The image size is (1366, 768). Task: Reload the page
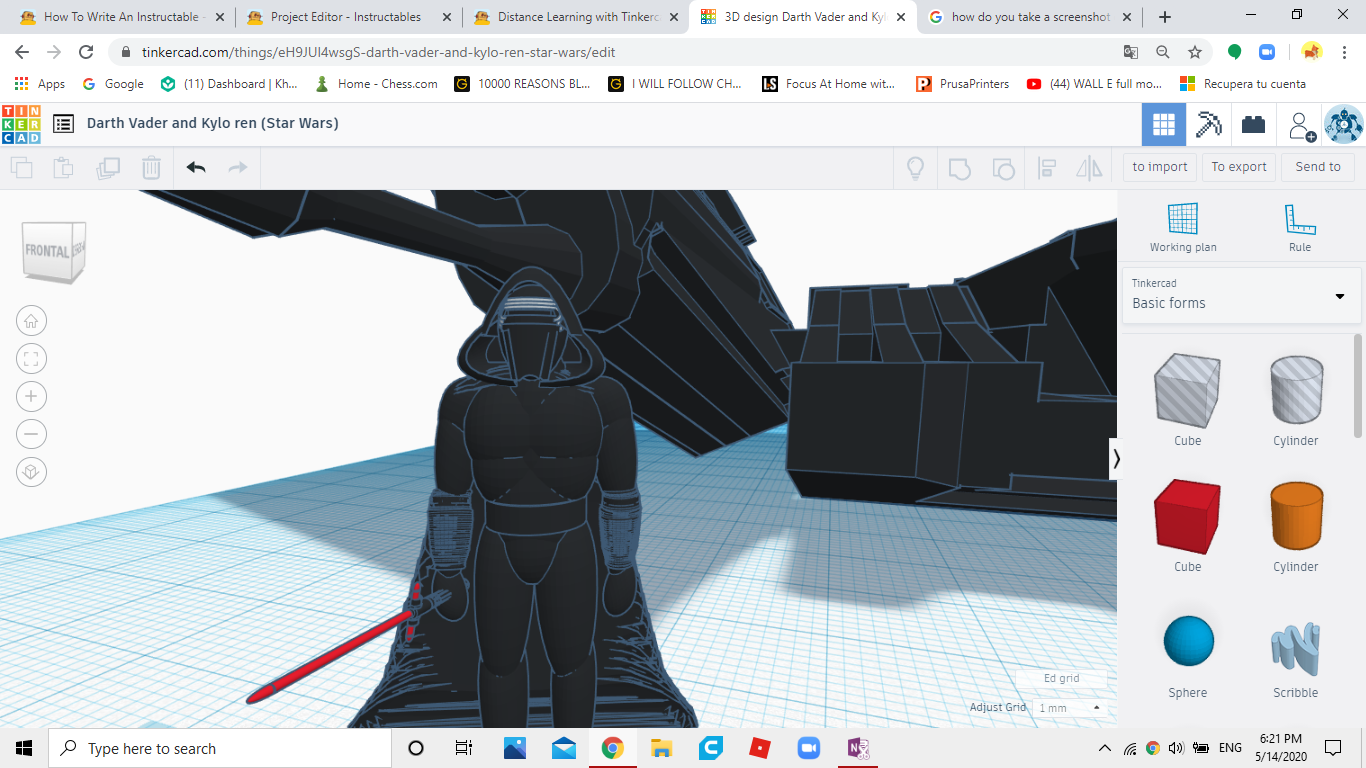[x=86, y=52]
